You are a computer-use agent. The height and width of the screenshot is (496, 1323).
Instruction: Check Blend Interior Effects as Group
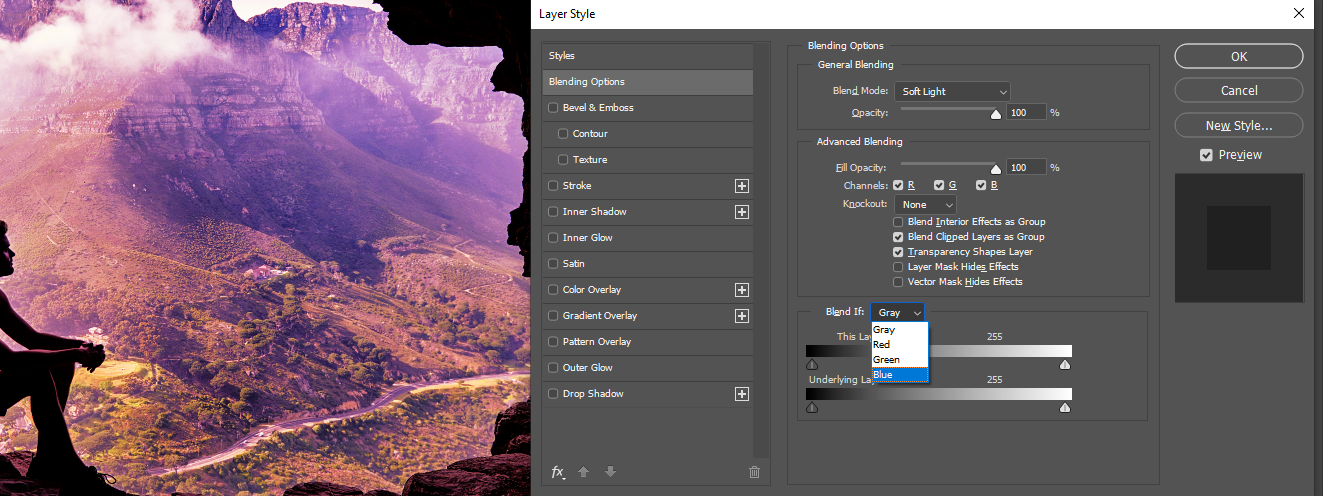point(898,222)
